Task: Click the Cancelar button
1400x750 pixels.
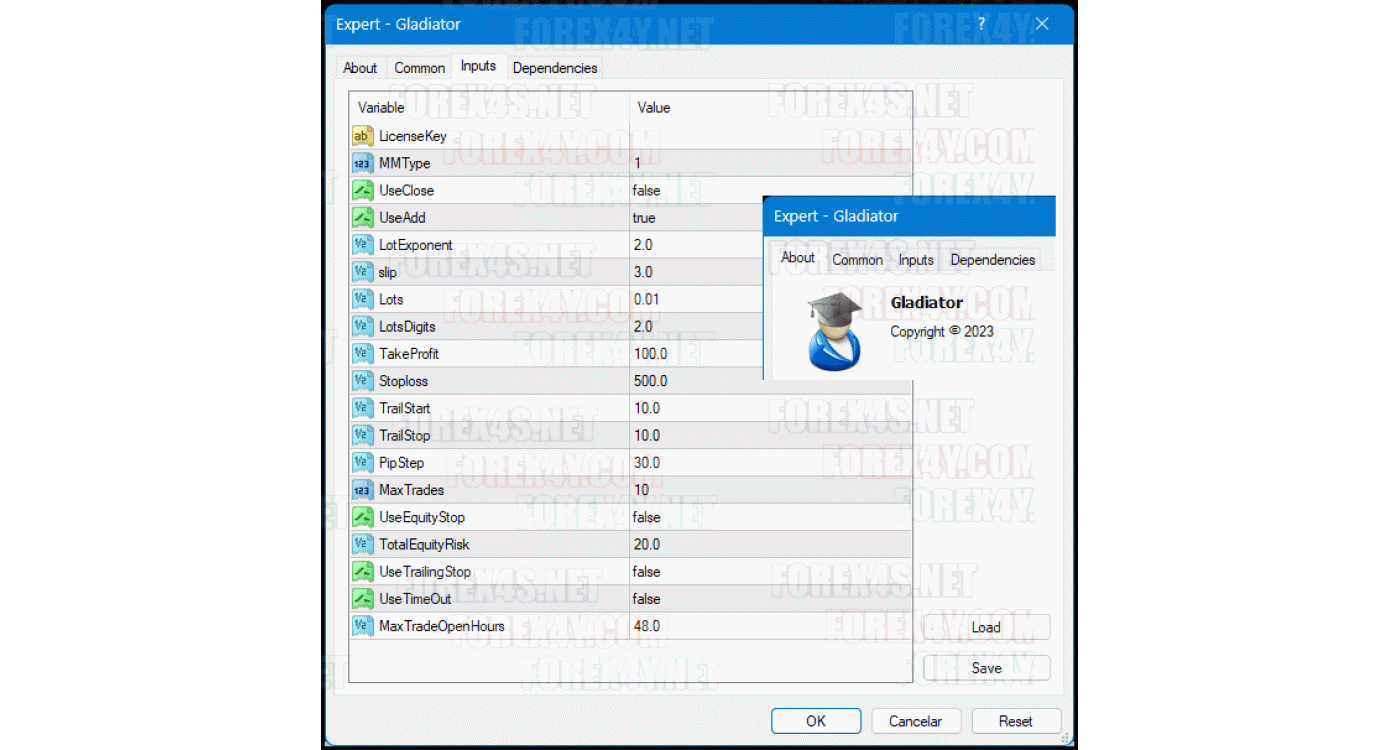Action: pyautogui.click(x=915, y=721)
